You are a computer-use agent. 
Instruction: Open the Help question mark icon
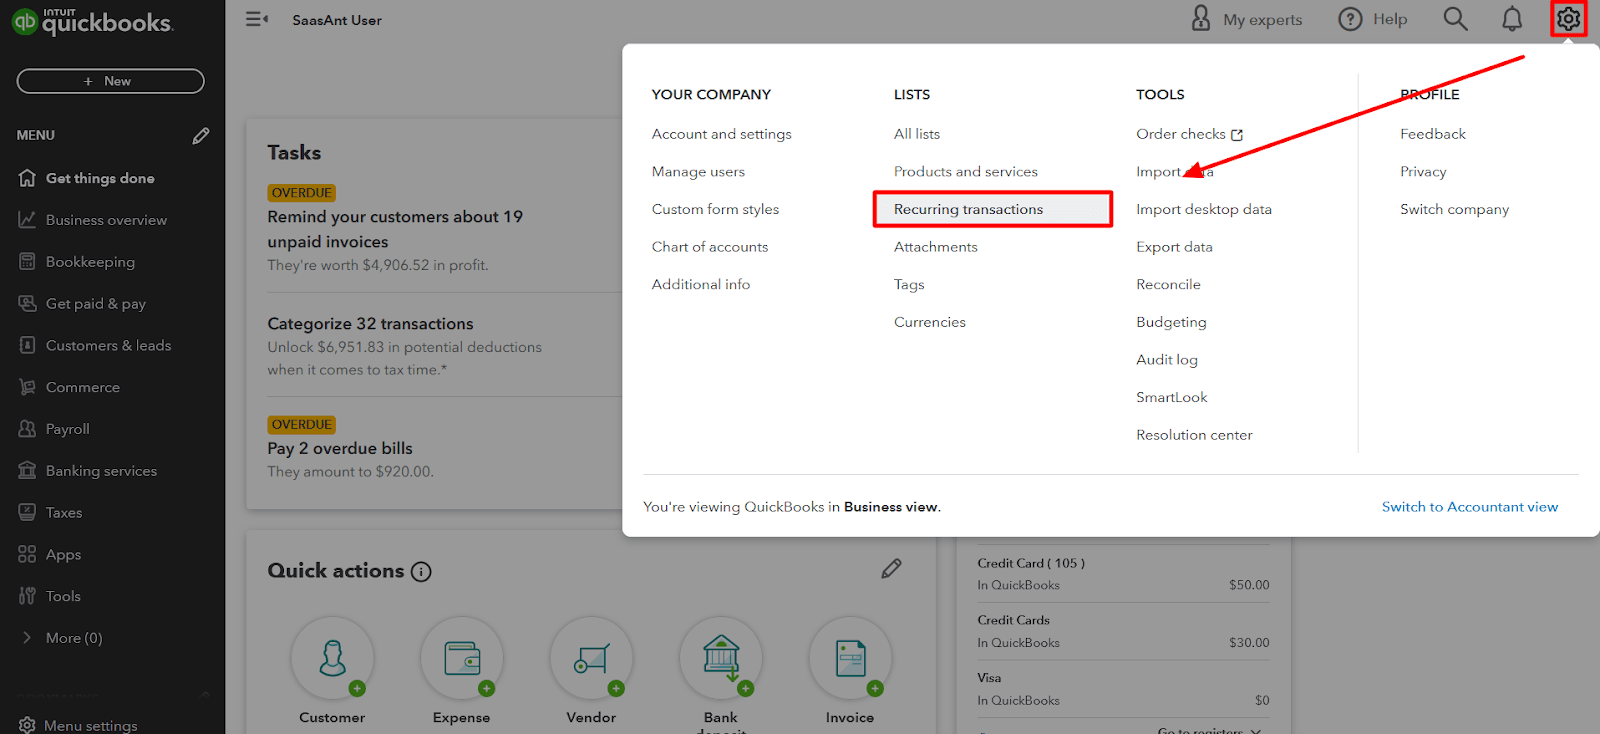[1350, 19]
